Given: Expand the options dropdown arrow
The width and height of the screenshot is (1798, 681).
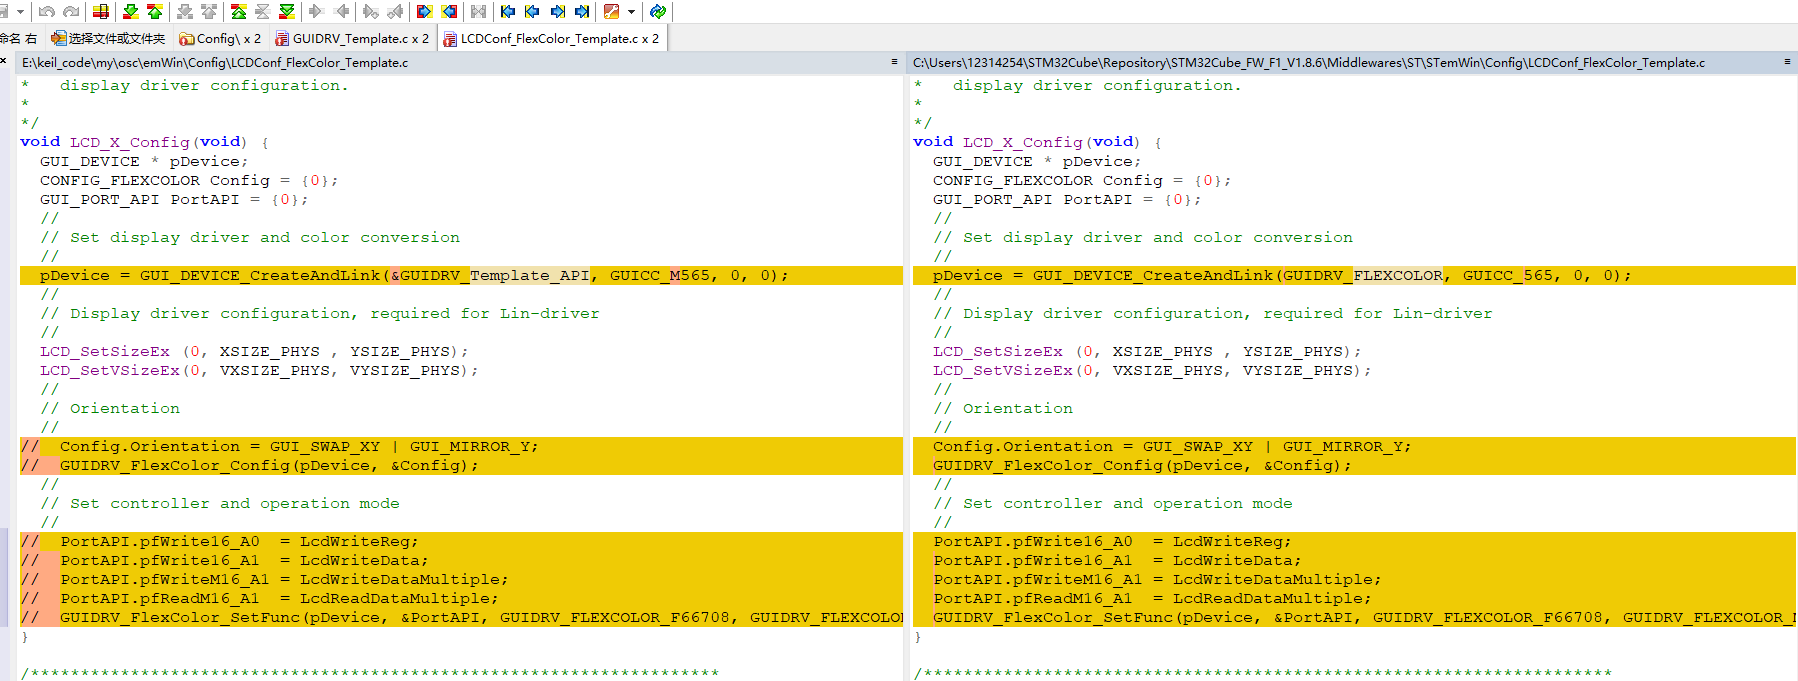Looking at the screenshot, I should point(631,11).
